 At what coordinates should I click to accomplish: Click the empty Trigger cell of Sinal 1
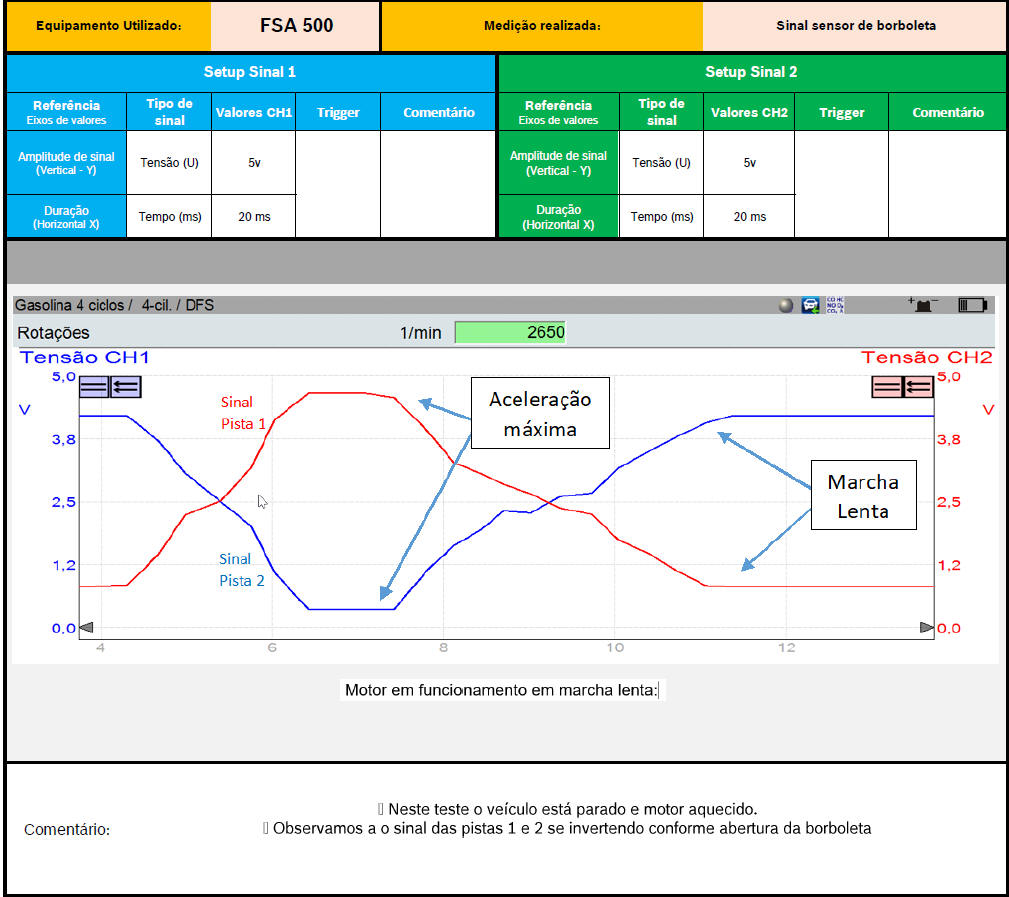pyautogui.click(x=338, y=184)
